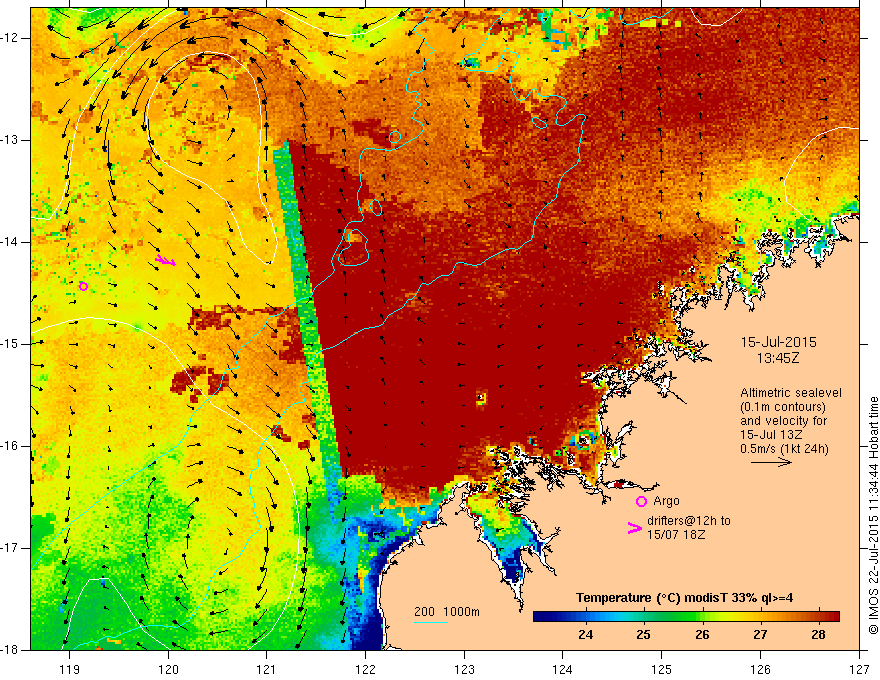Click the 24 label on temperature scale

(x=585, y=635)
